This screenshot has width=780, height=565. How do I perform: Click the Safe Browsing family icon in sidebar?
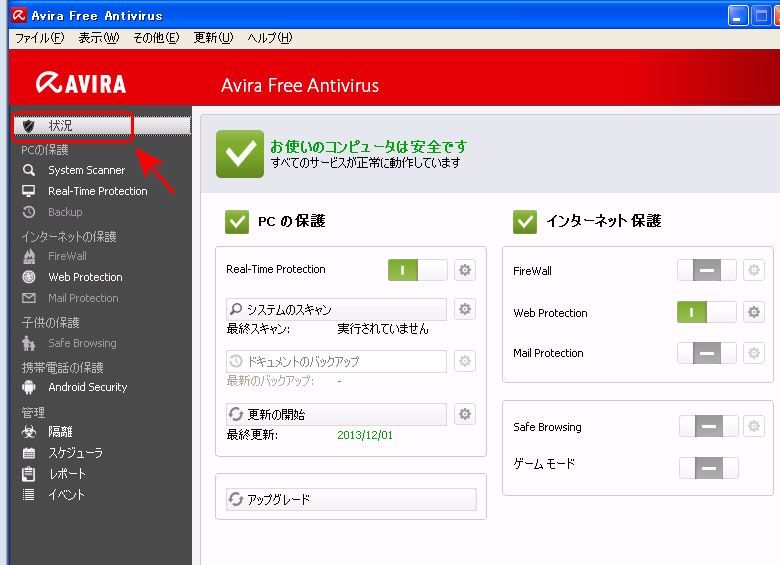tap(29, 343)
